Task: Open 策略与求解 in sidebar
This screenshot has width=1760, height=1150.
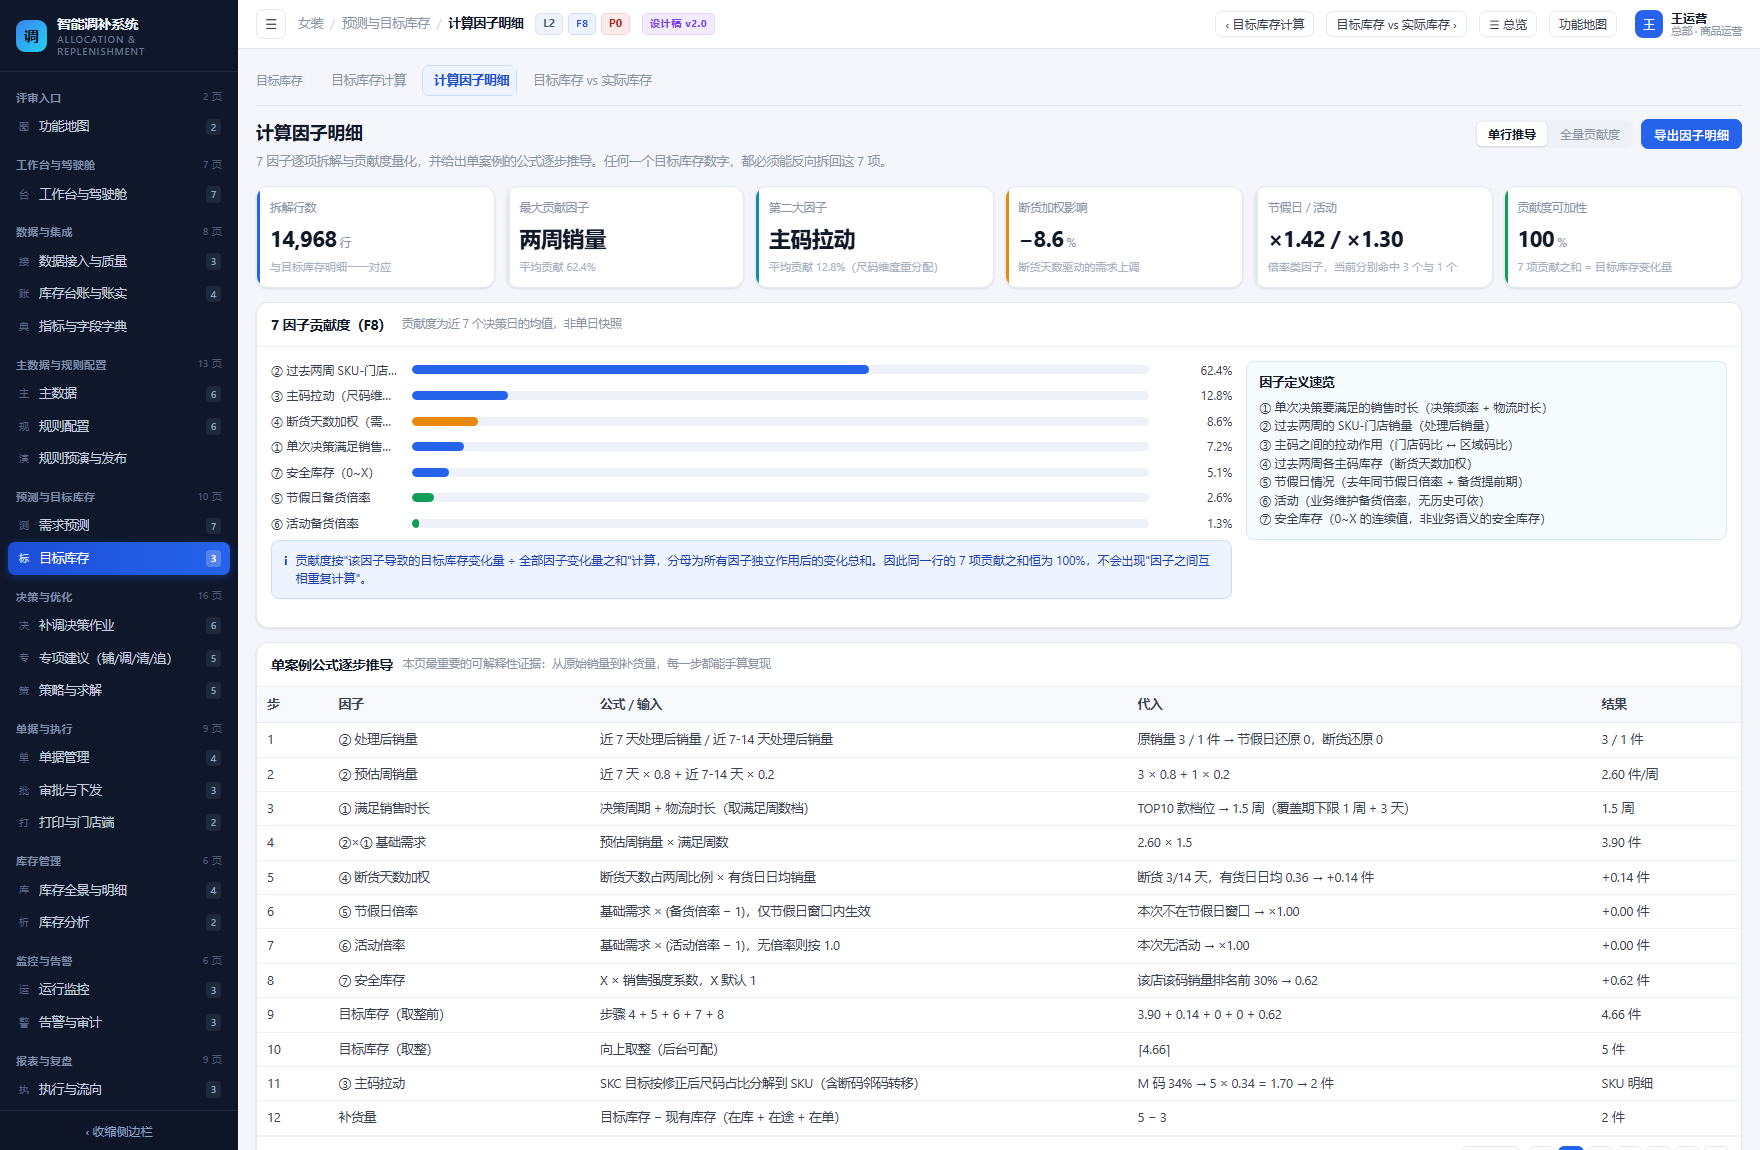Action: click(x=119, y=691)
